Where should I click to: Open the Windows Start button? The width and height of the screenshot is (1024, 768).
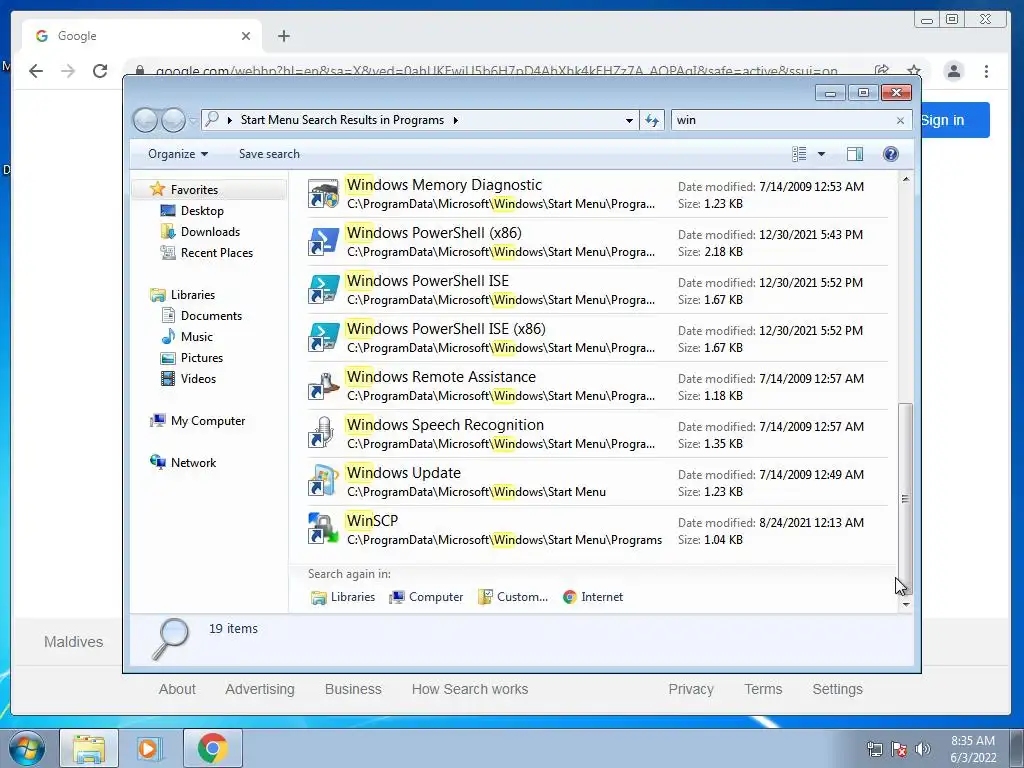(x=26, y=748)
